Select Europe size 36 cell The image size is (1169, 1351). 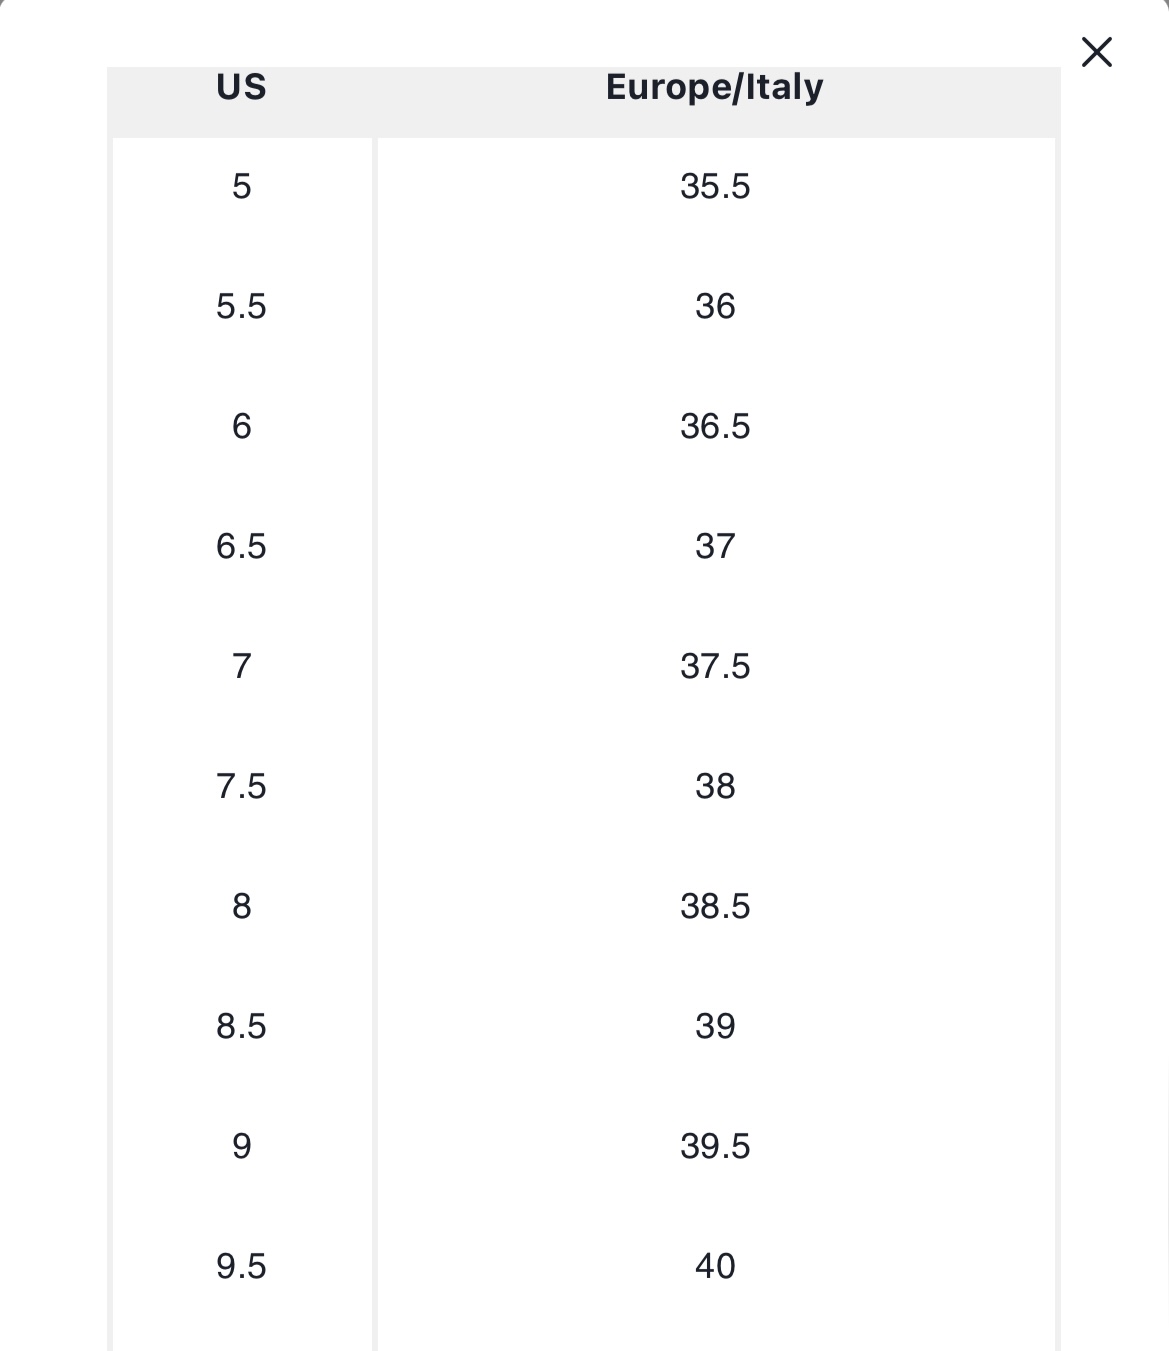pos(716,306)
